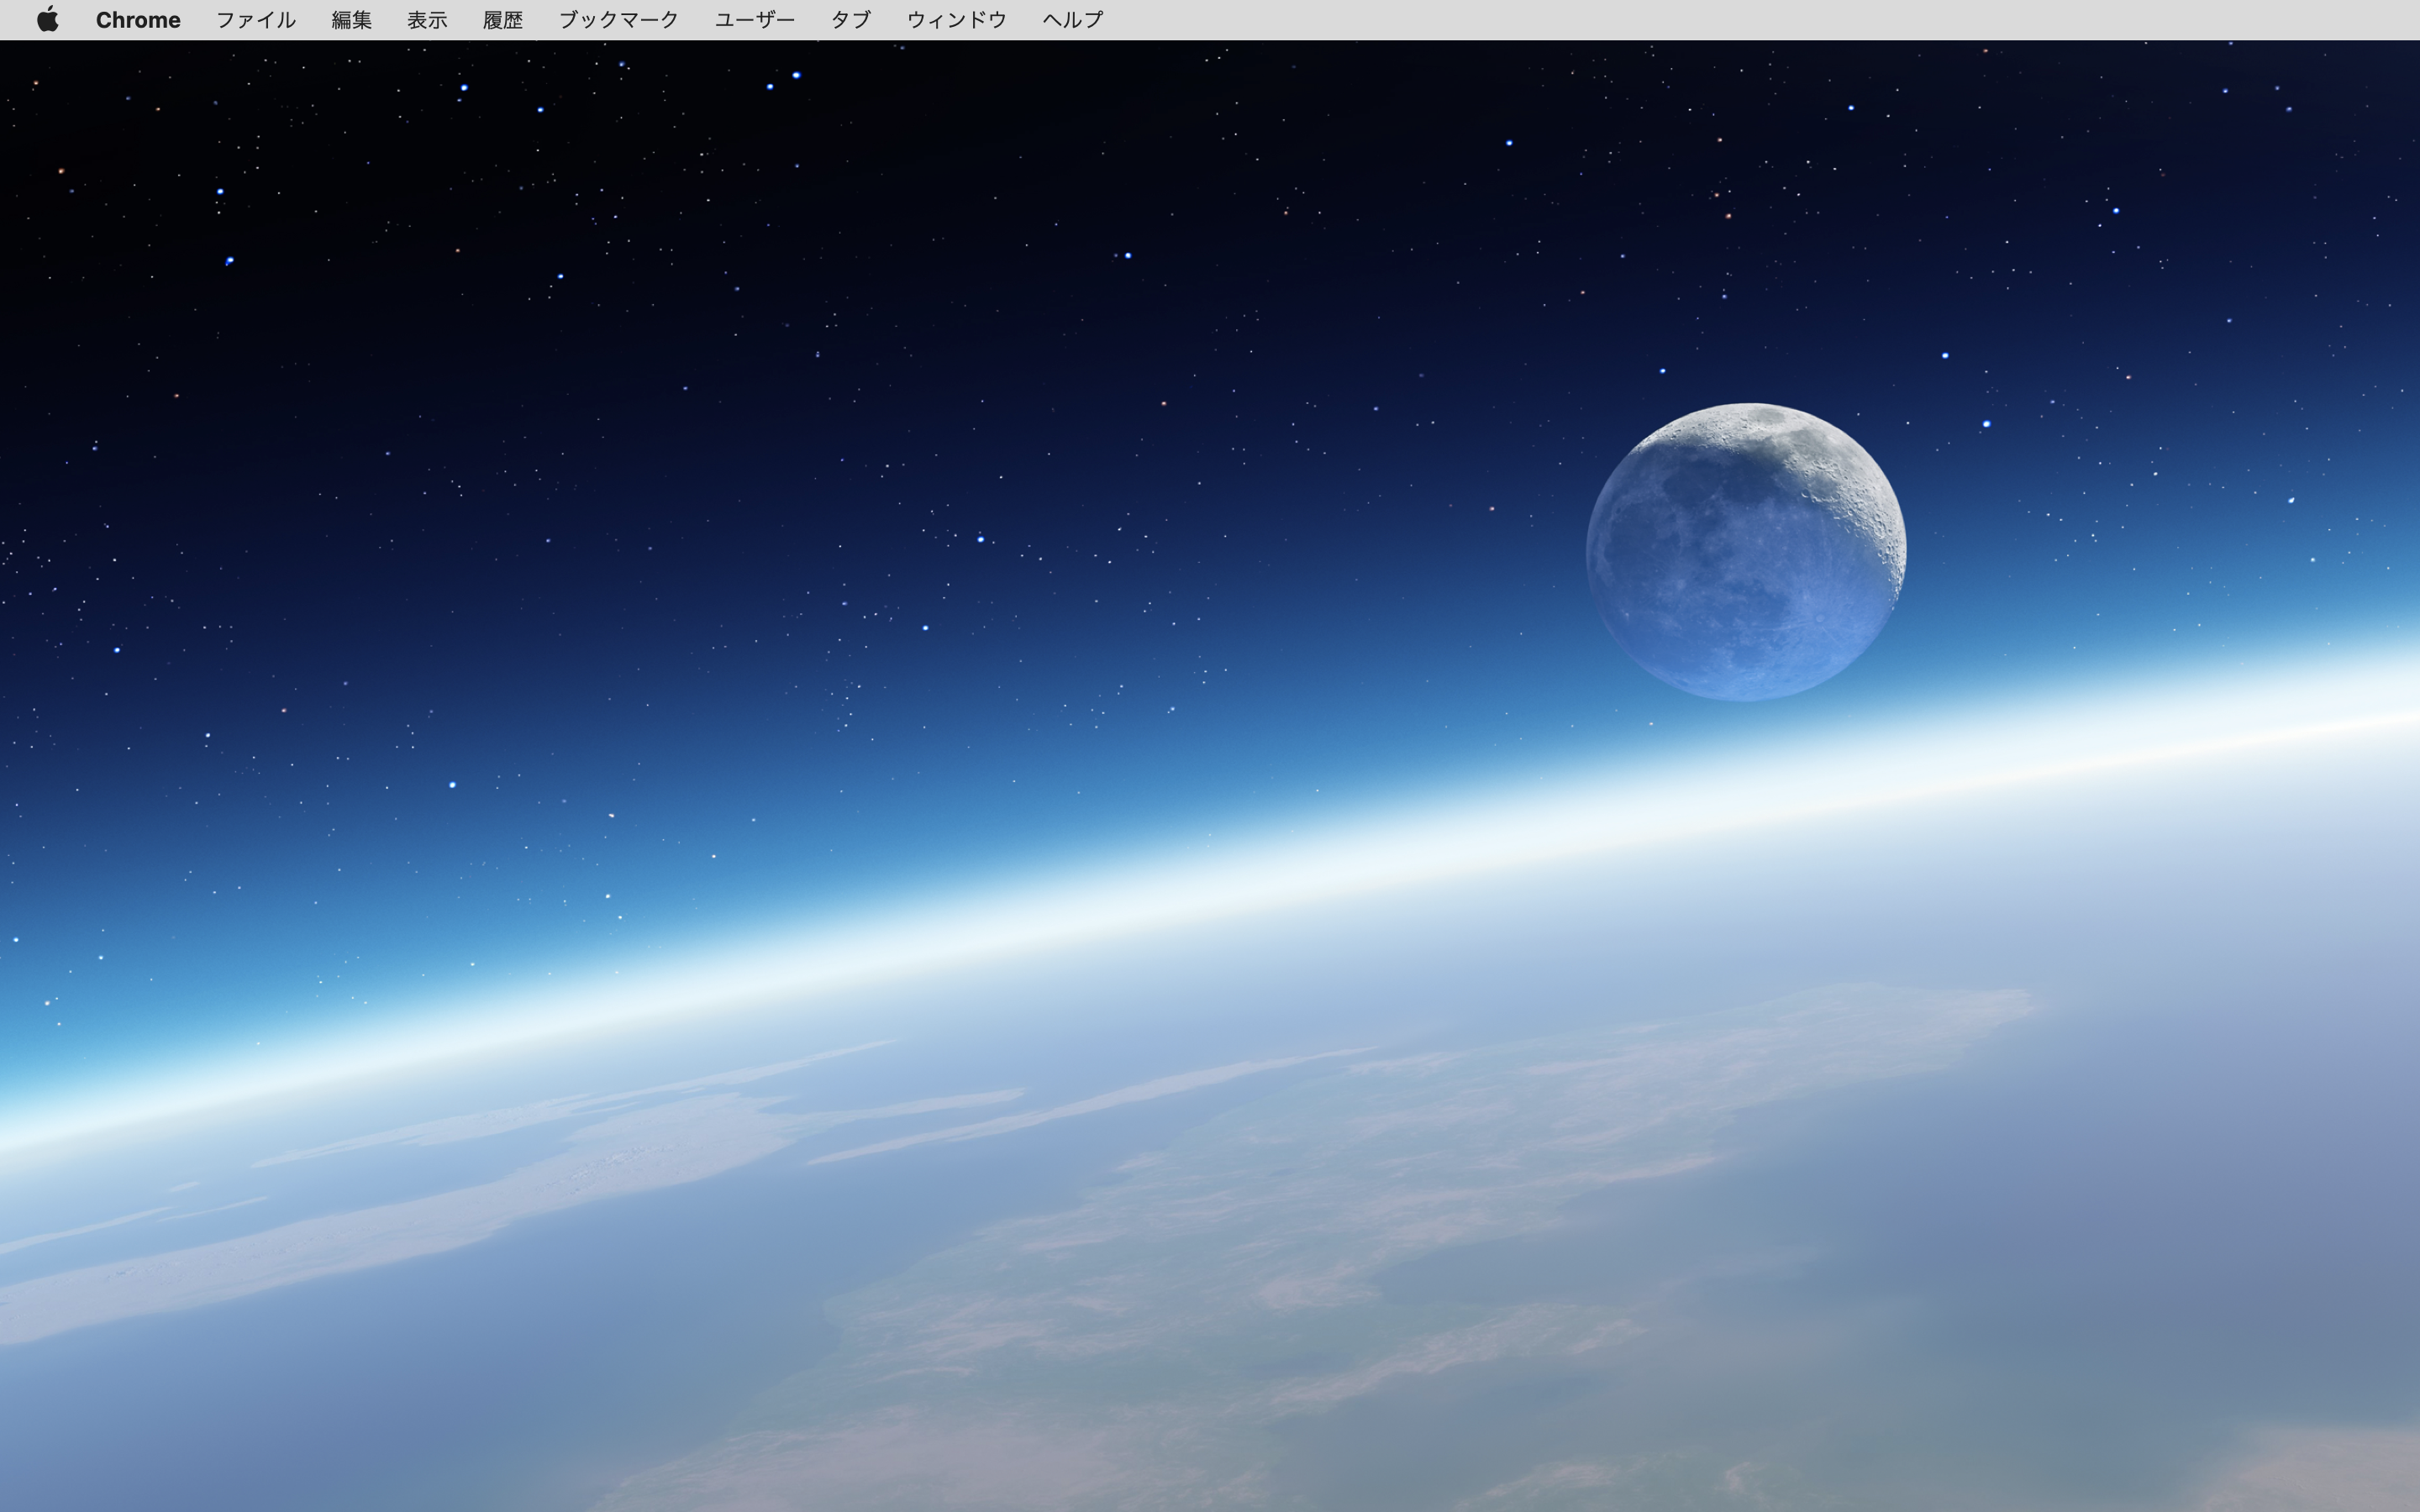Click the moon on the desktop wallpaper
Image resolution: width=2420 pixels, height=1512 pixels.
(1746, 552)
